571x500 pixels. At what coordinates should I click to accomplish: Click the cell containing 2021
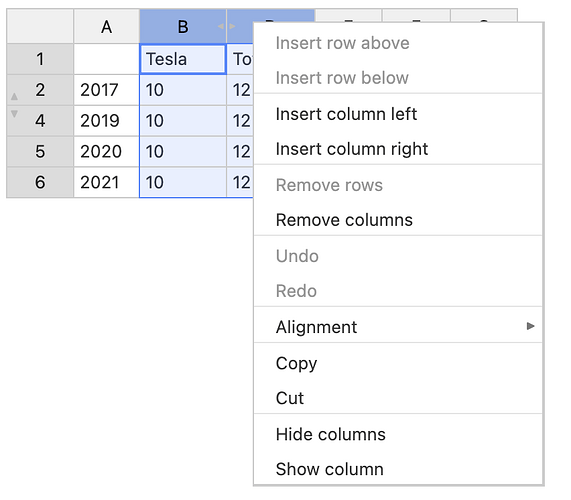click(106, 182)
